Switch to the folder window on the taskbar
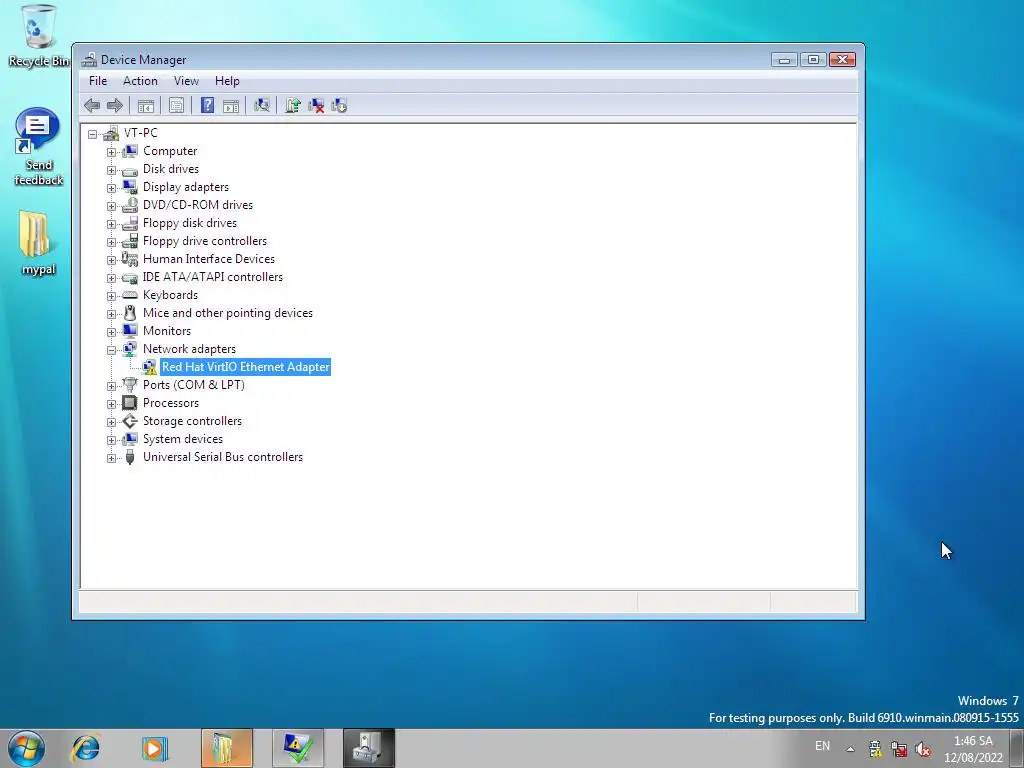 click(x=227, y=748)
